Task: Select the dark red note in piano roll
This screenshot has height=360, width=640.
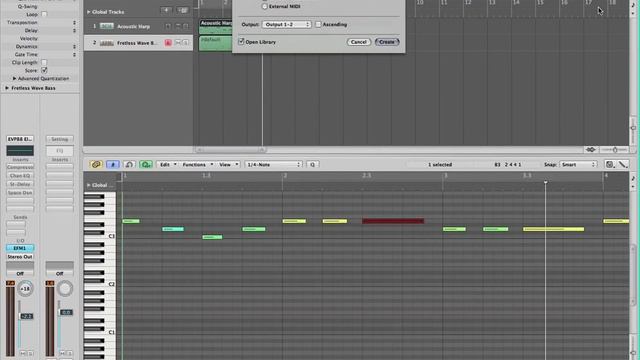Action: (x=393, y=221)
